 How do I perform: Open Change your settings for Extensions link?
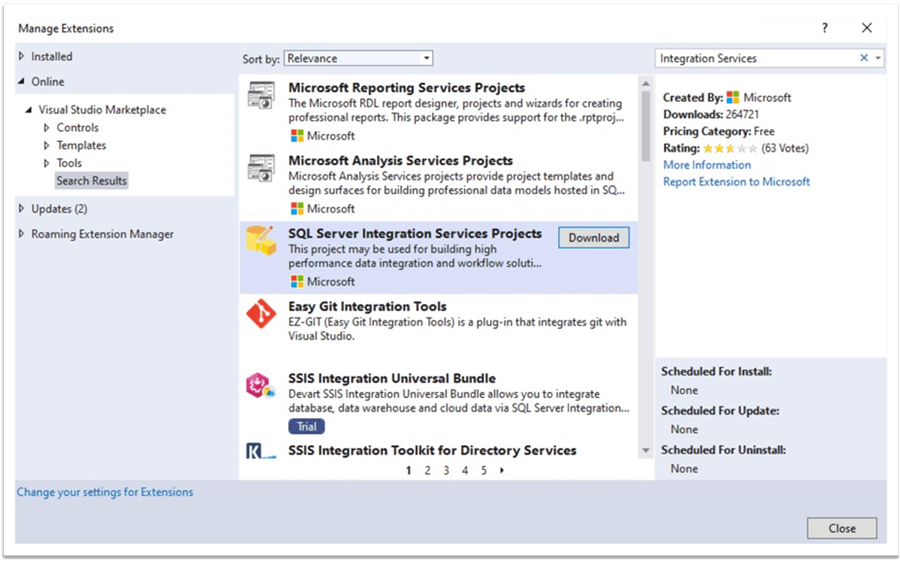105,492
